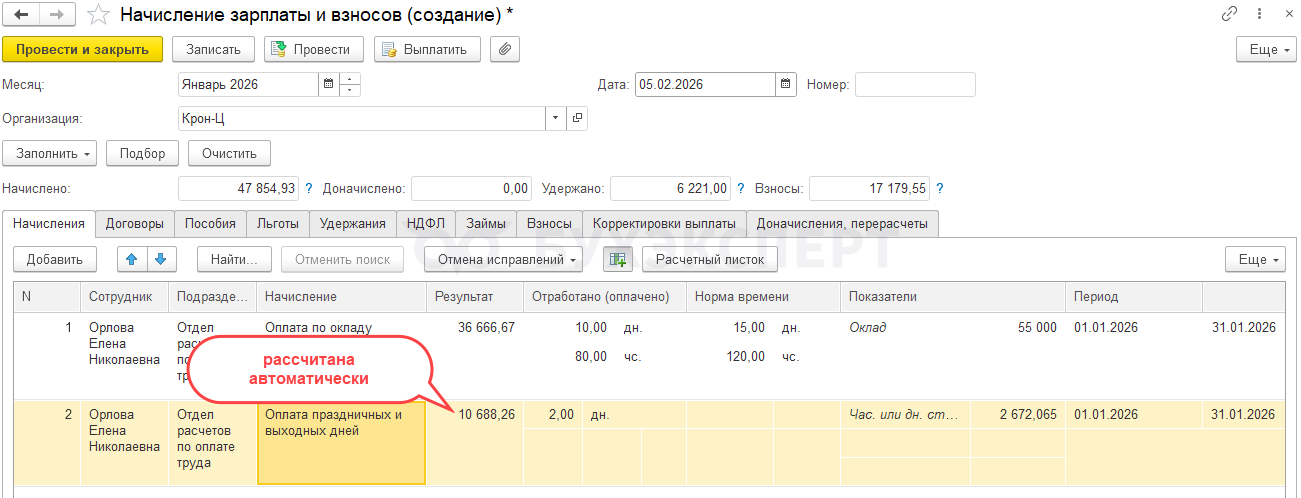Click the Показатели column header
Screen dimensions: 1301x498
click(x=952, y=297)
